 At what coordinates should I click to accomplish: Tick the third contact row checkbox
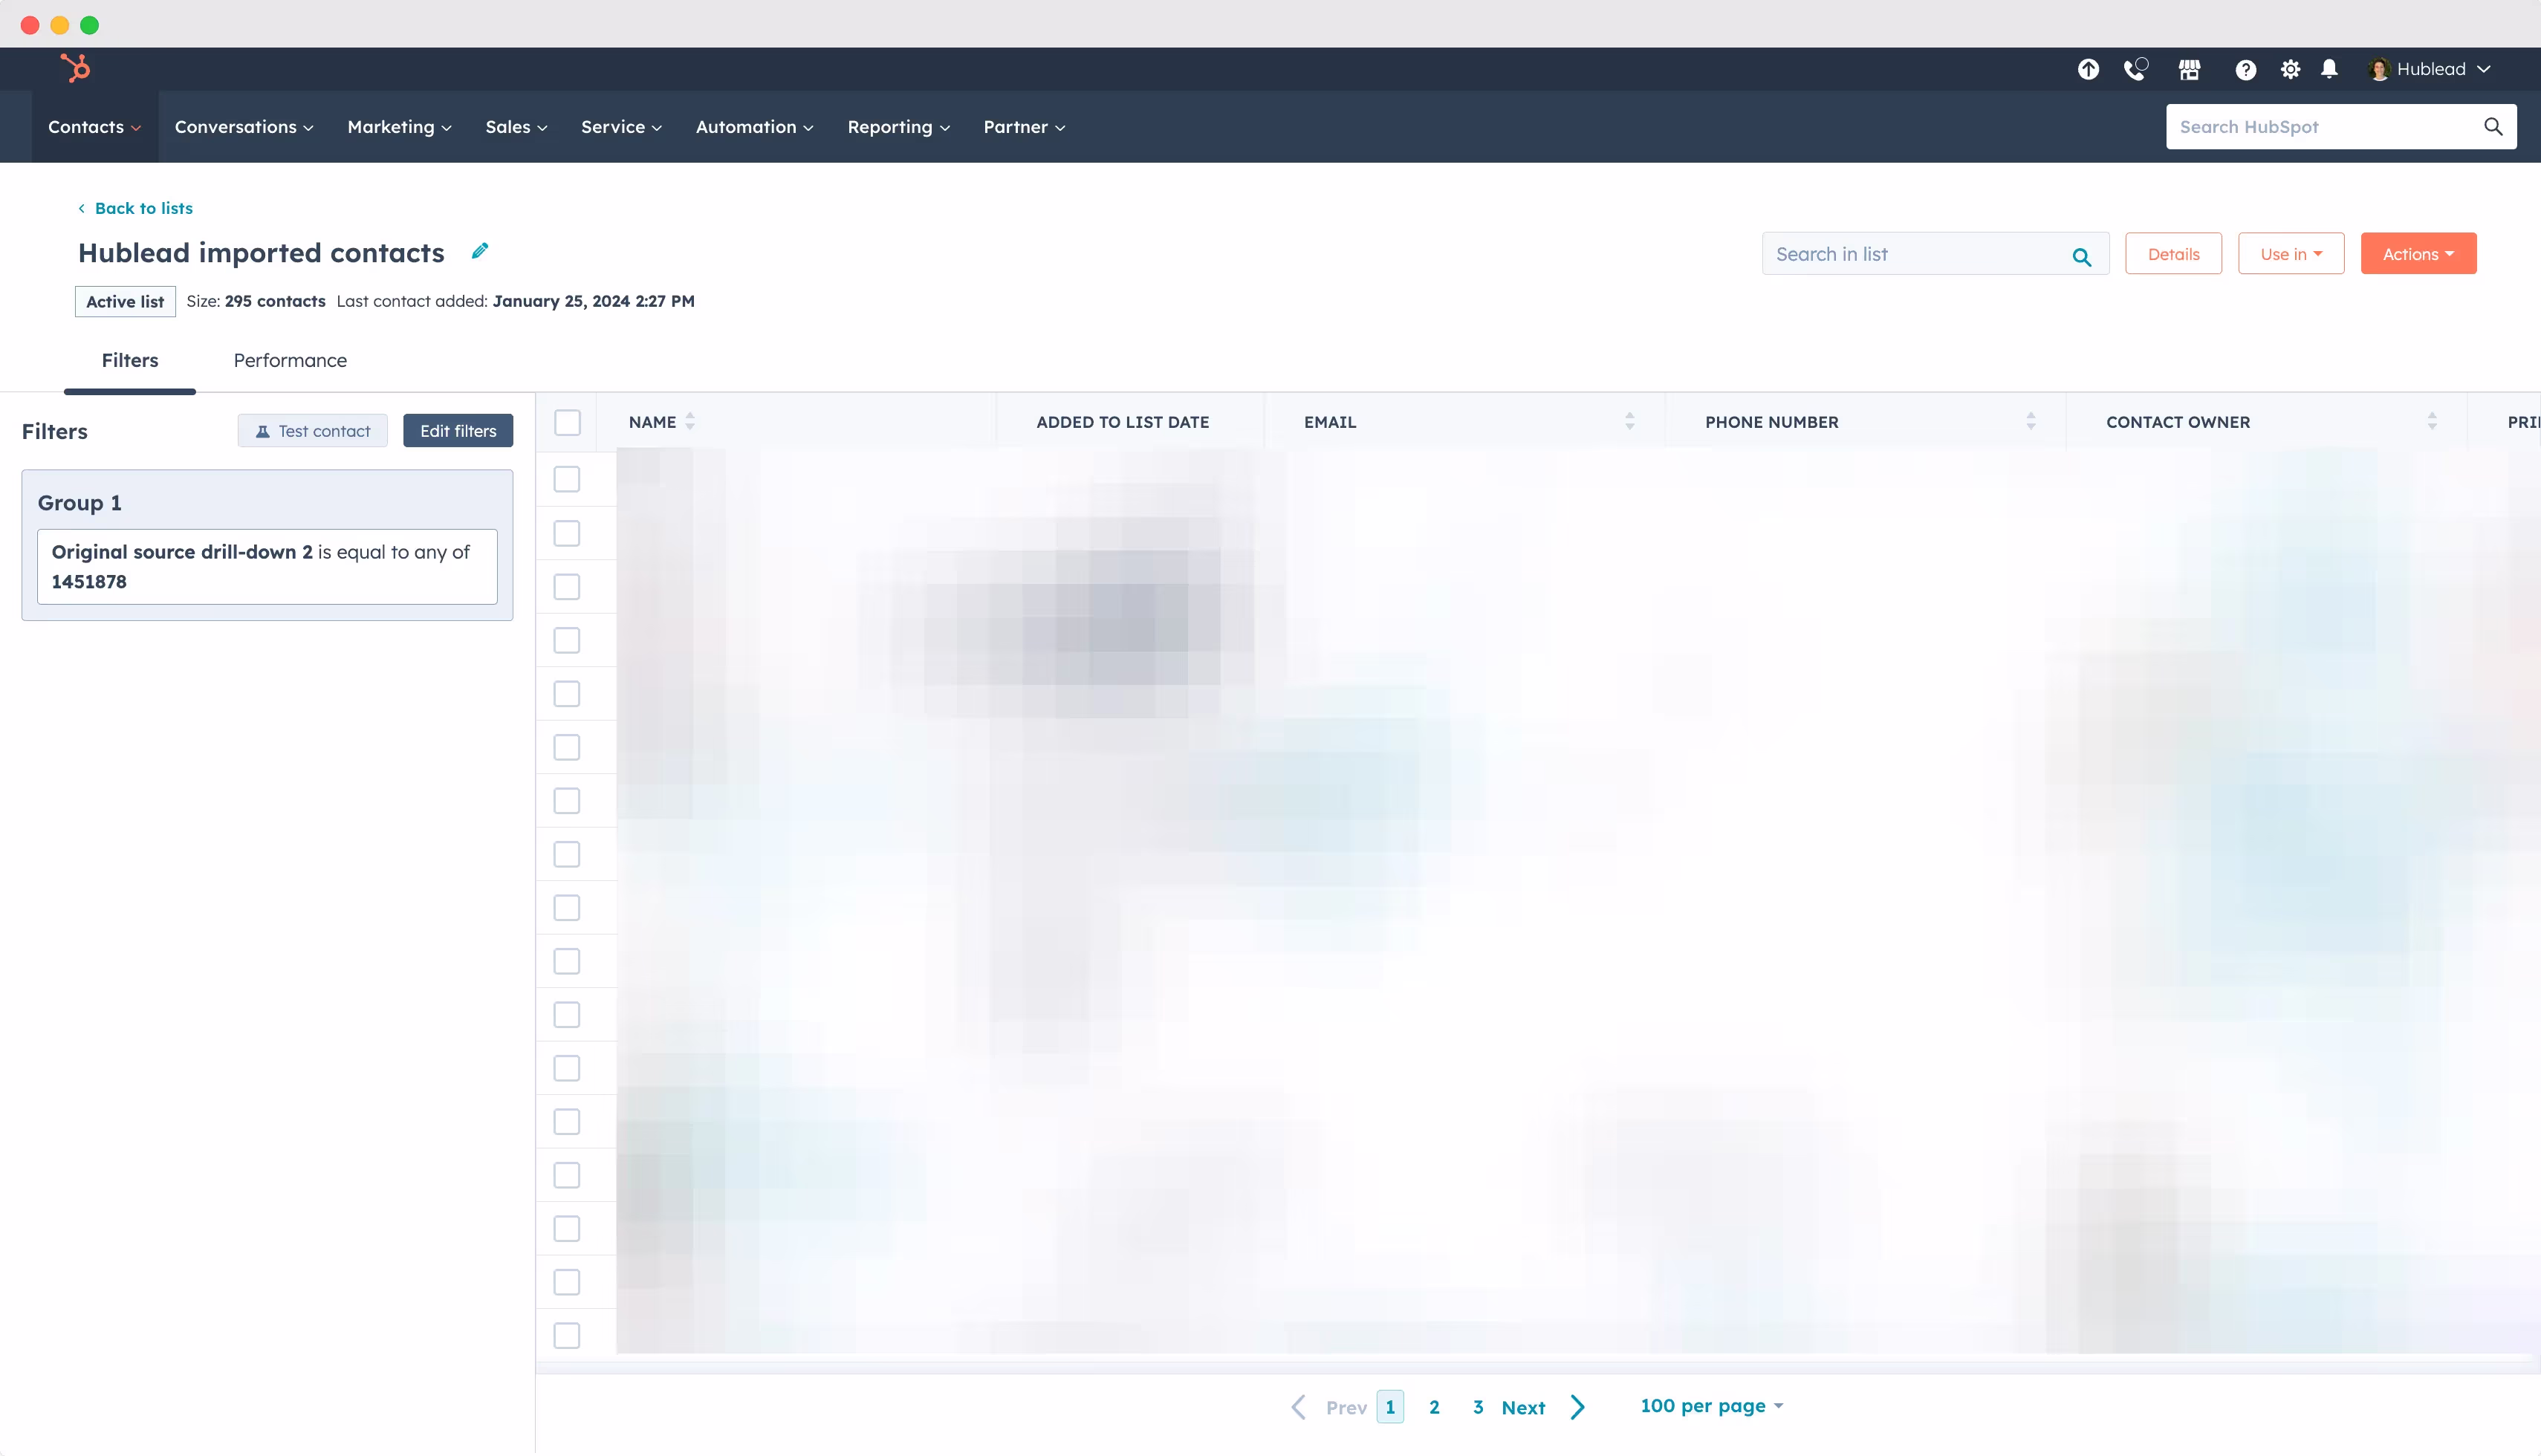[x=567, y=586]
